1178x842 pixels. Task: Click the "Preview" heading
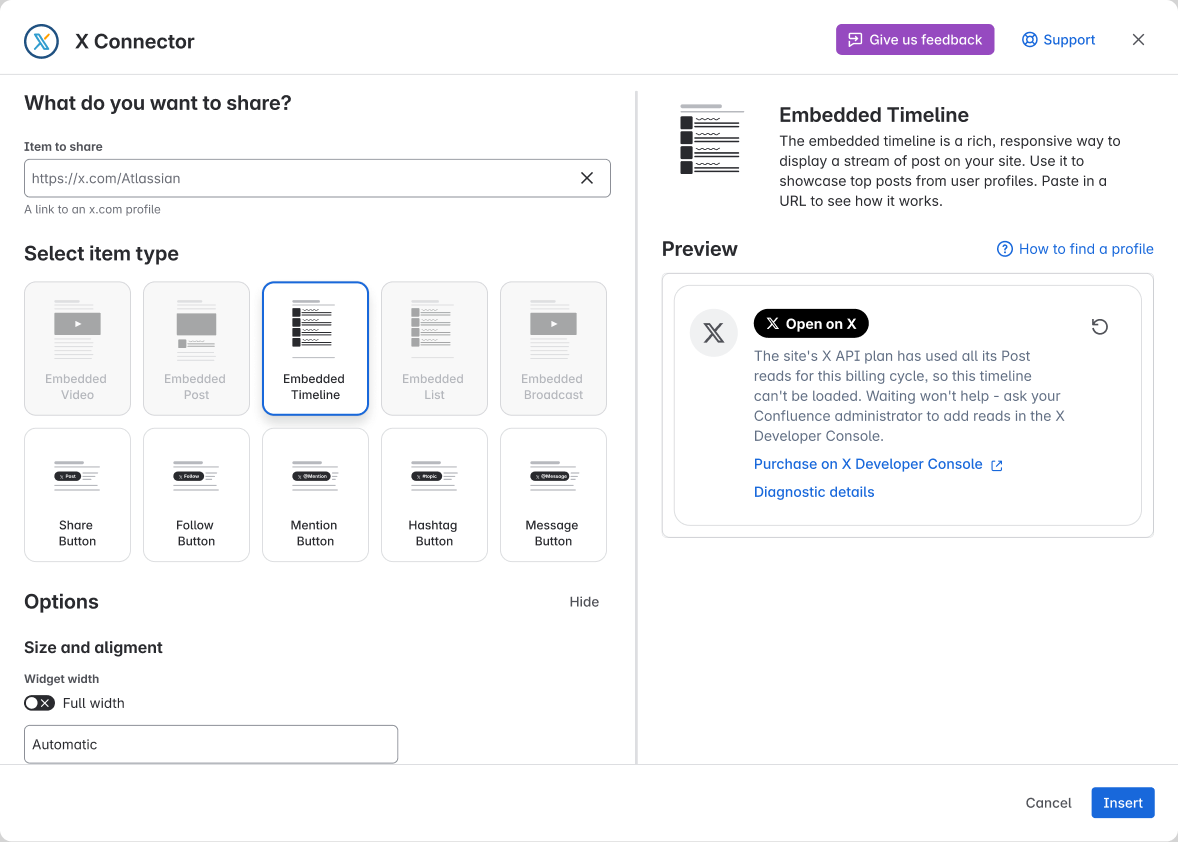coord(699,249)
